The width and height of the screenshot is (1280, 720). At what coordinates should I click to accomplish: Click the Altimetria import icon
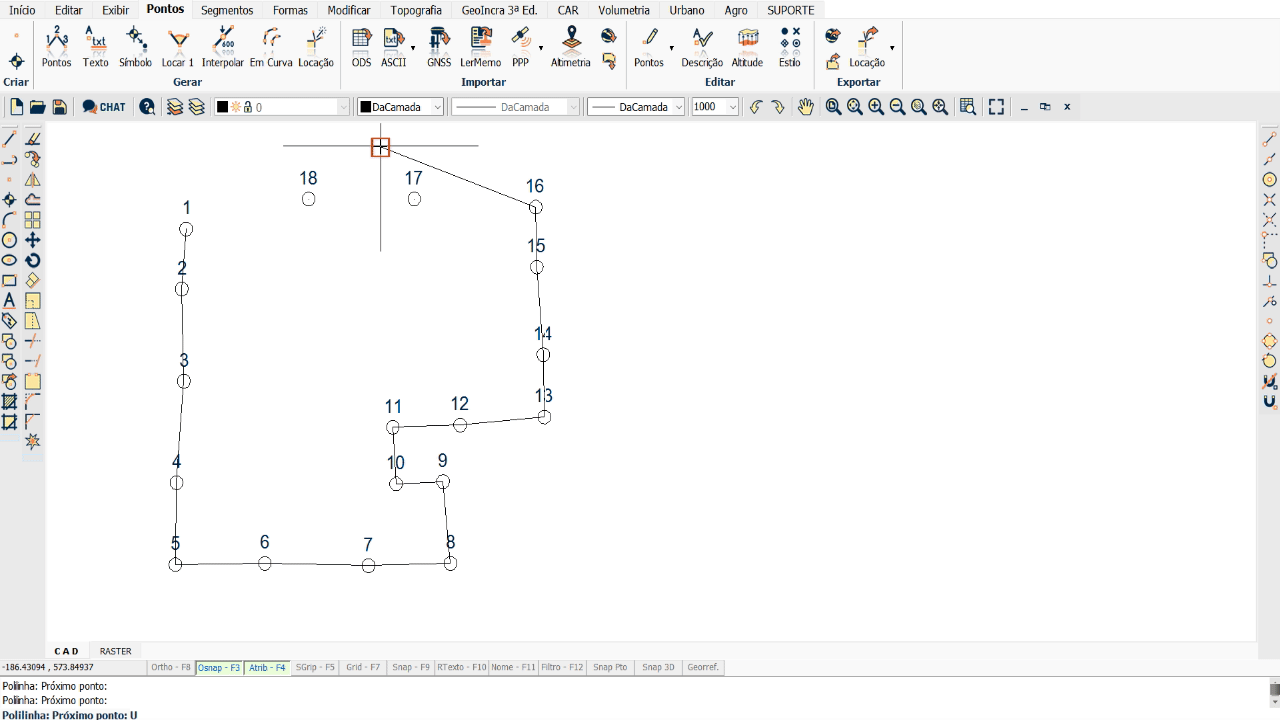pyautogui.click(x=570, y=47)
